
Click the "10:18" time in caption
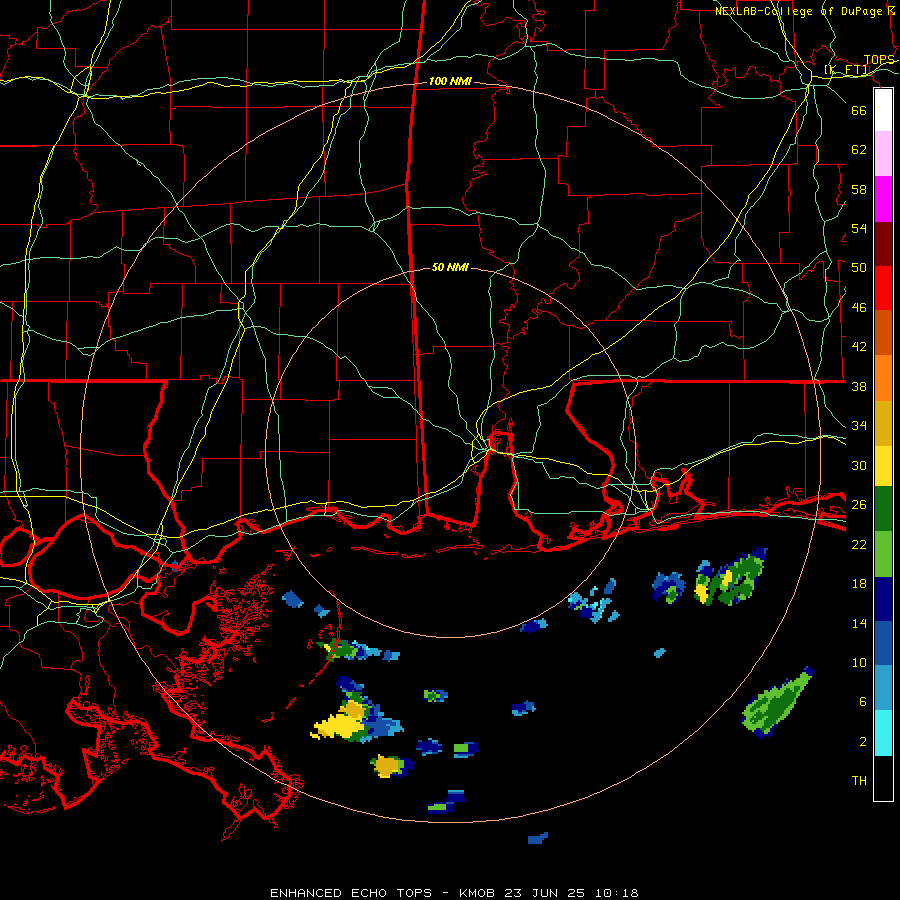point(616,893)
